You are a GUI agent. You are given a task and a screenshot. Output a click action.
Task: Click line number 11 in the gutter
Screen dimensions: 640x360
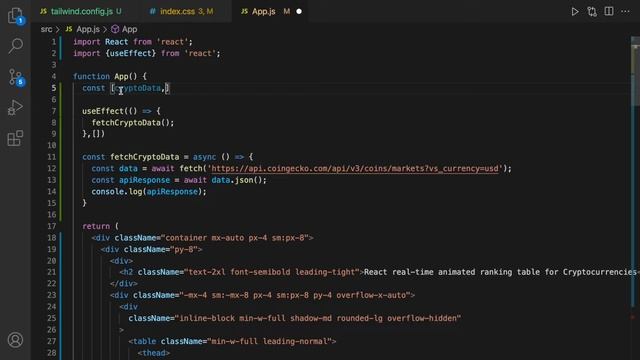tap(51, 157)
